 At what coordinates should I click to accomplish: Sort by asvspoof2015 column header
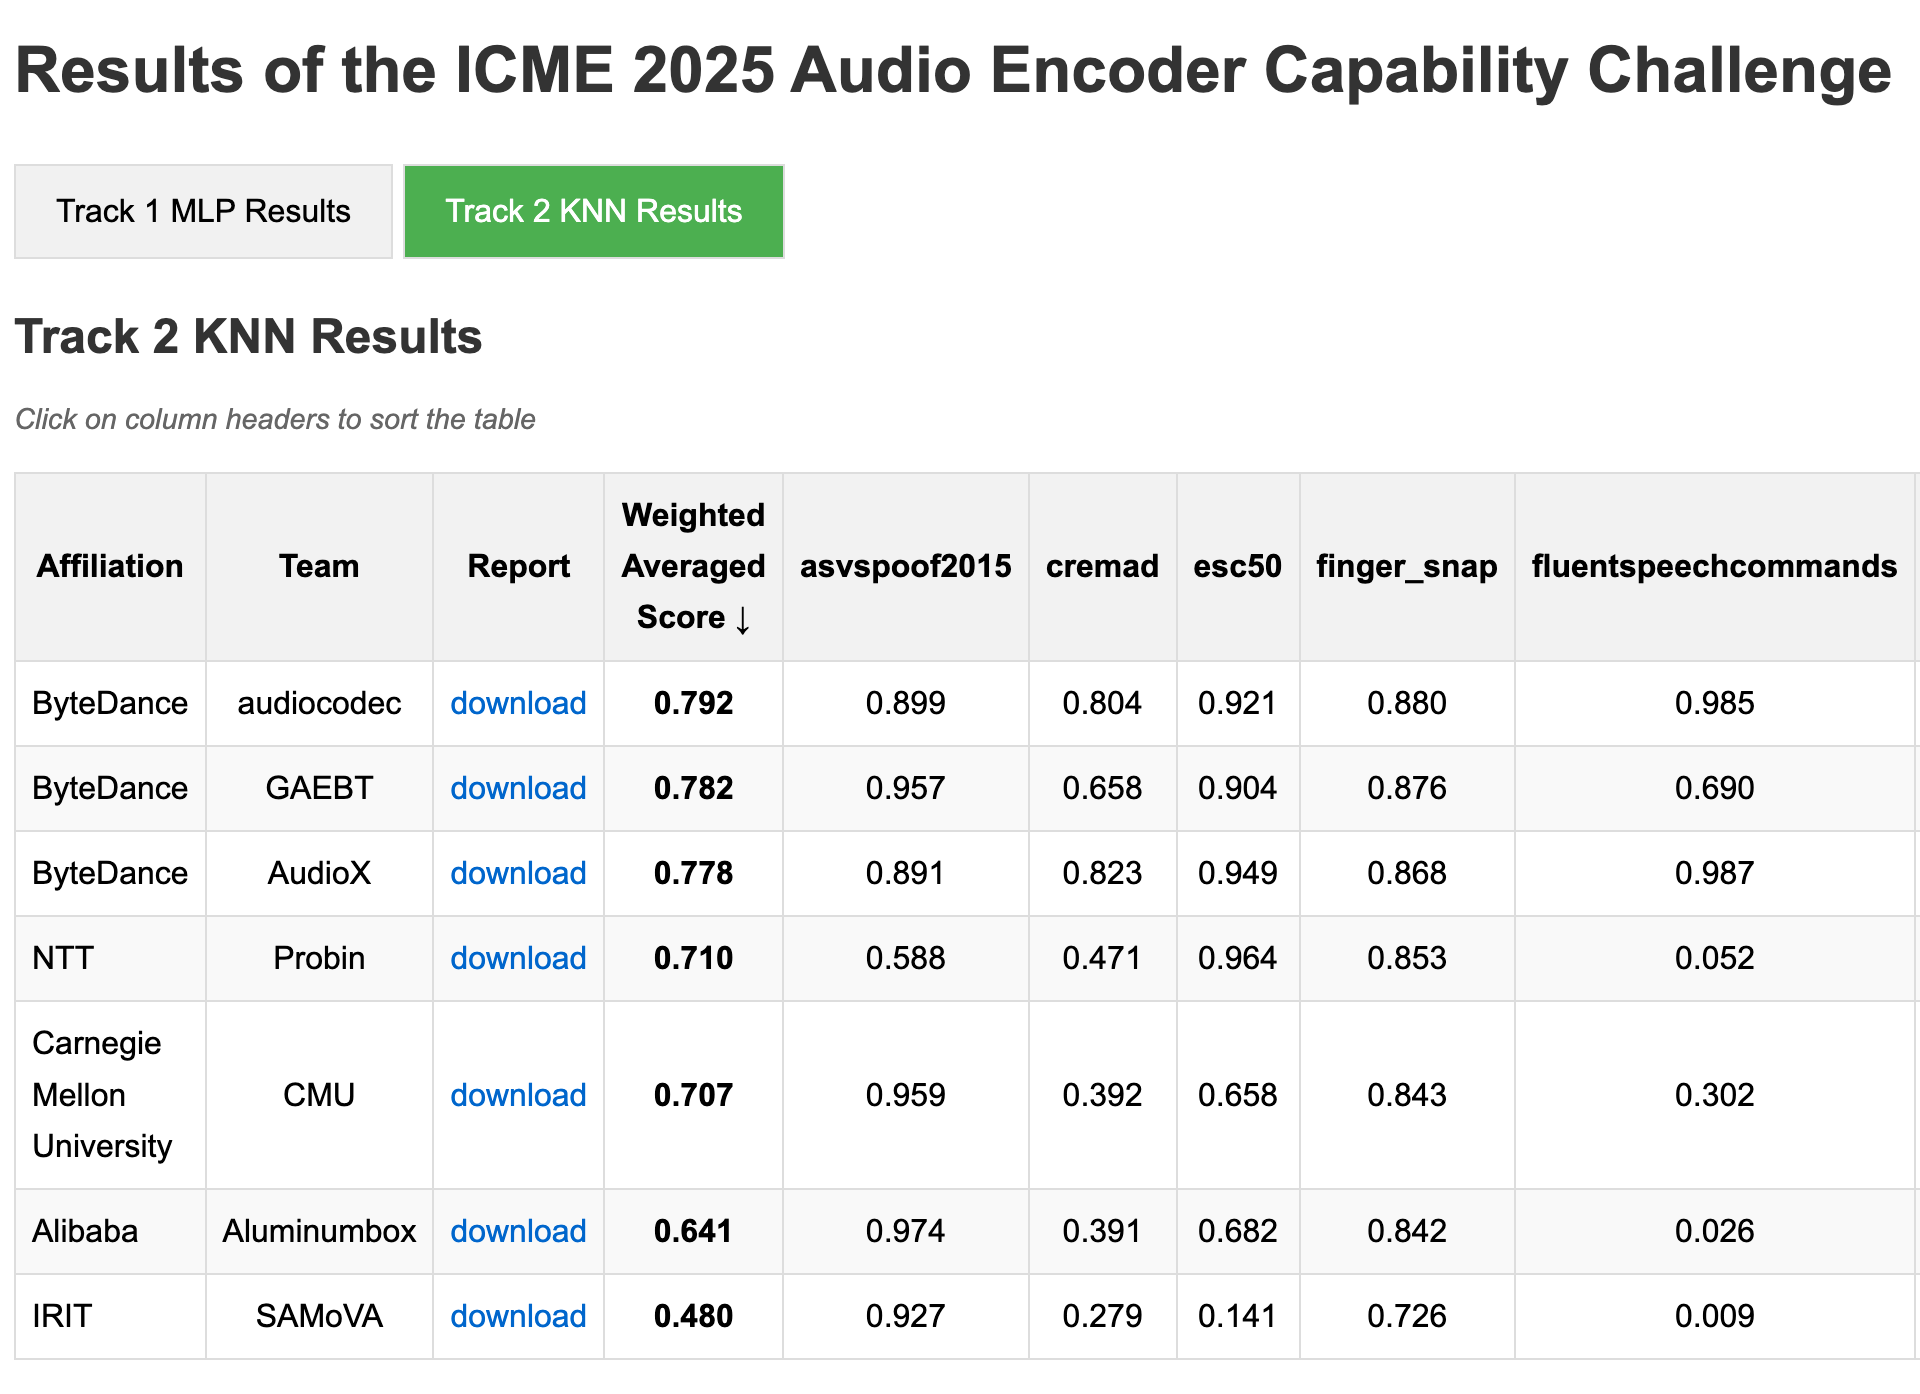[x=905, y=566]
